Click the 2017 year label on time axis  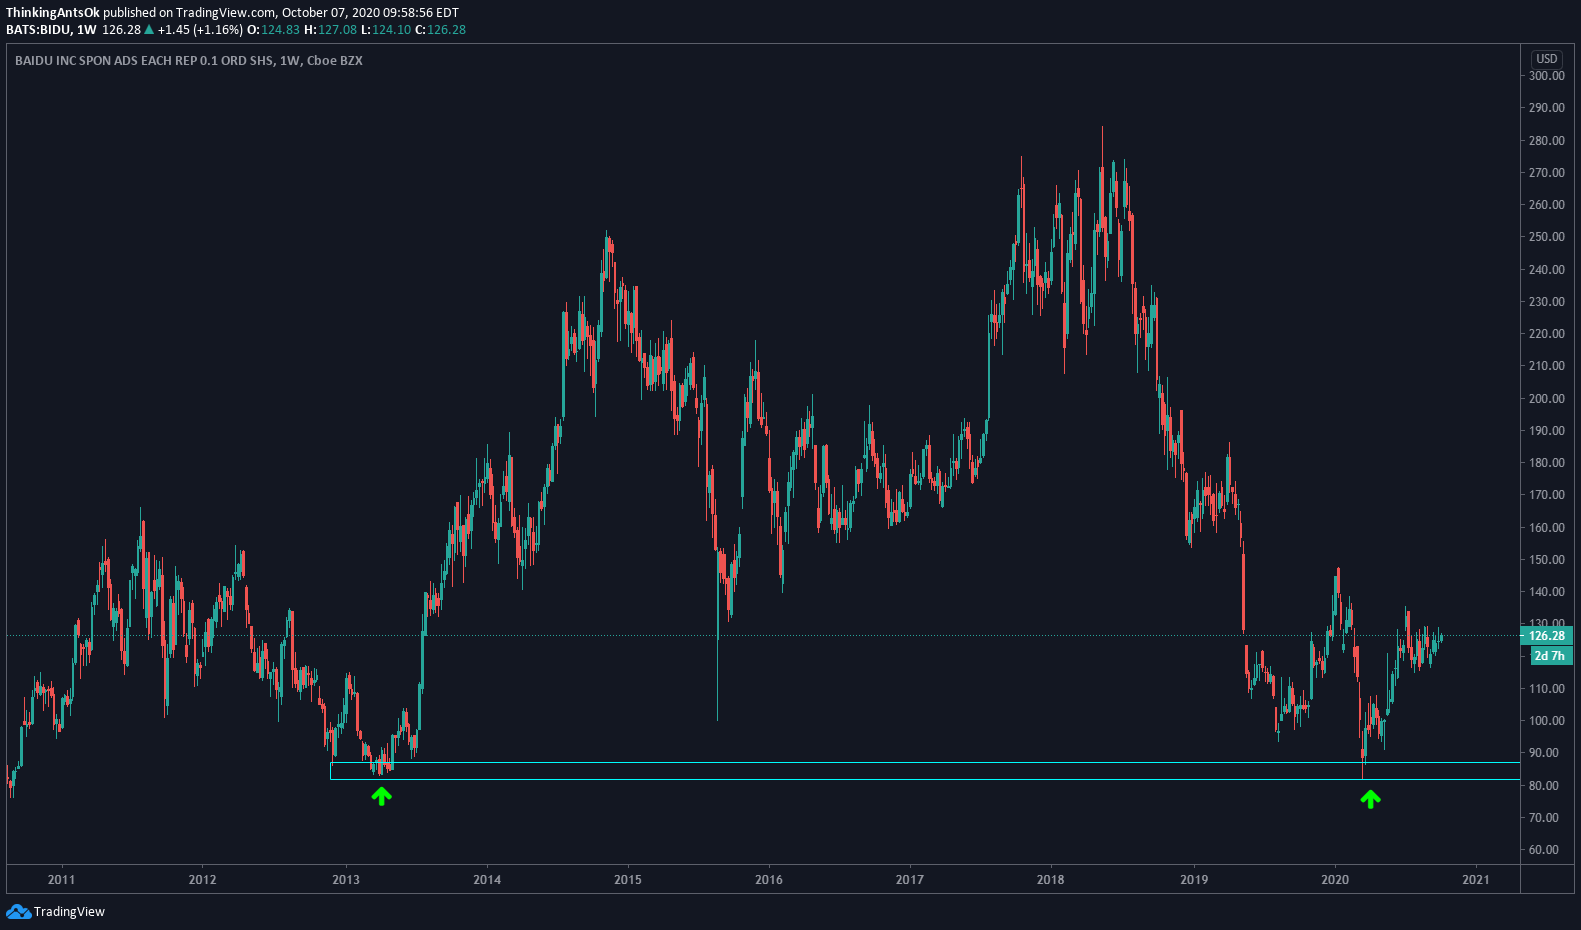pos(910,880)
